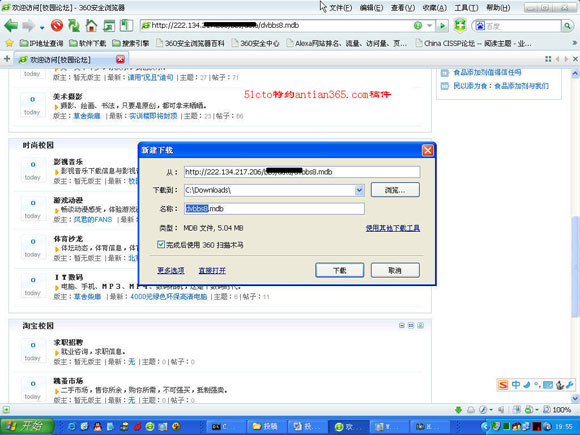Refresh the page via the green refresh icon

tap(74, 26)
